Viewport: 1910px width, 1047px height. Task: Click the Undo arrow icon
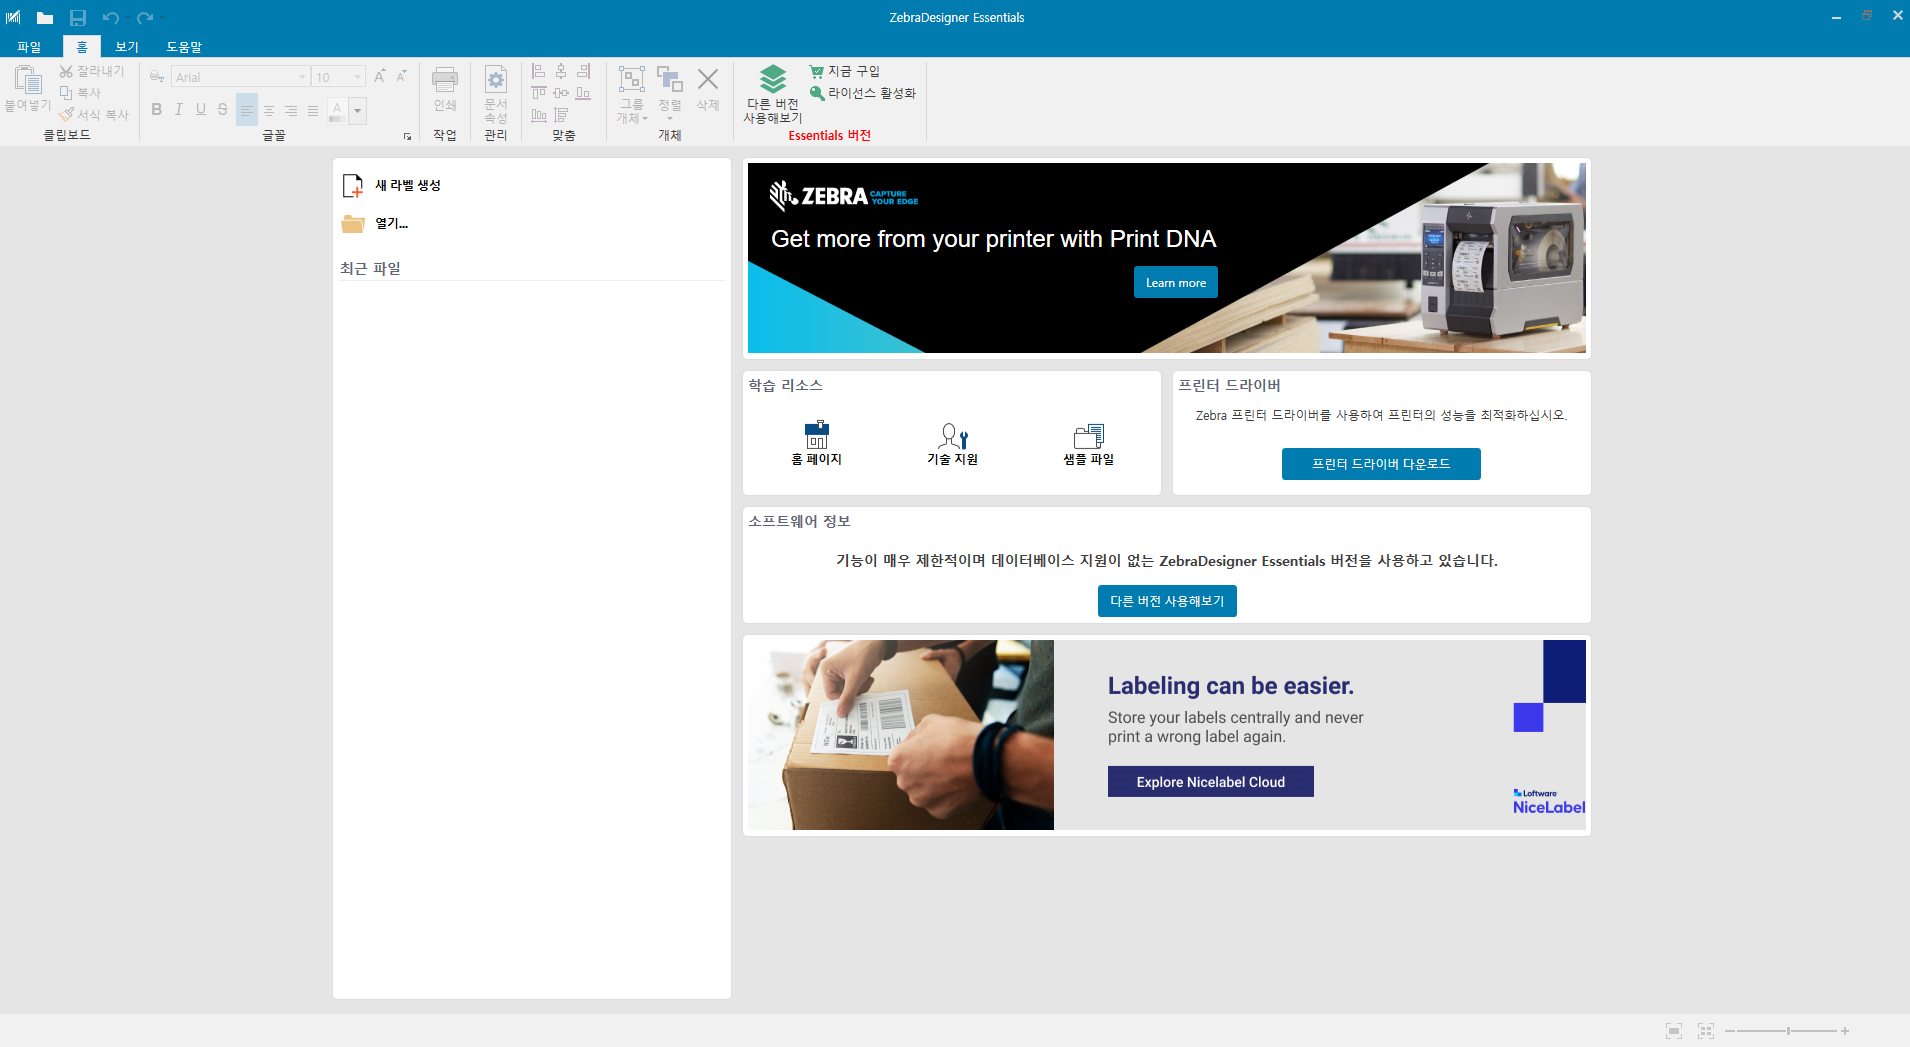(111, 18)
